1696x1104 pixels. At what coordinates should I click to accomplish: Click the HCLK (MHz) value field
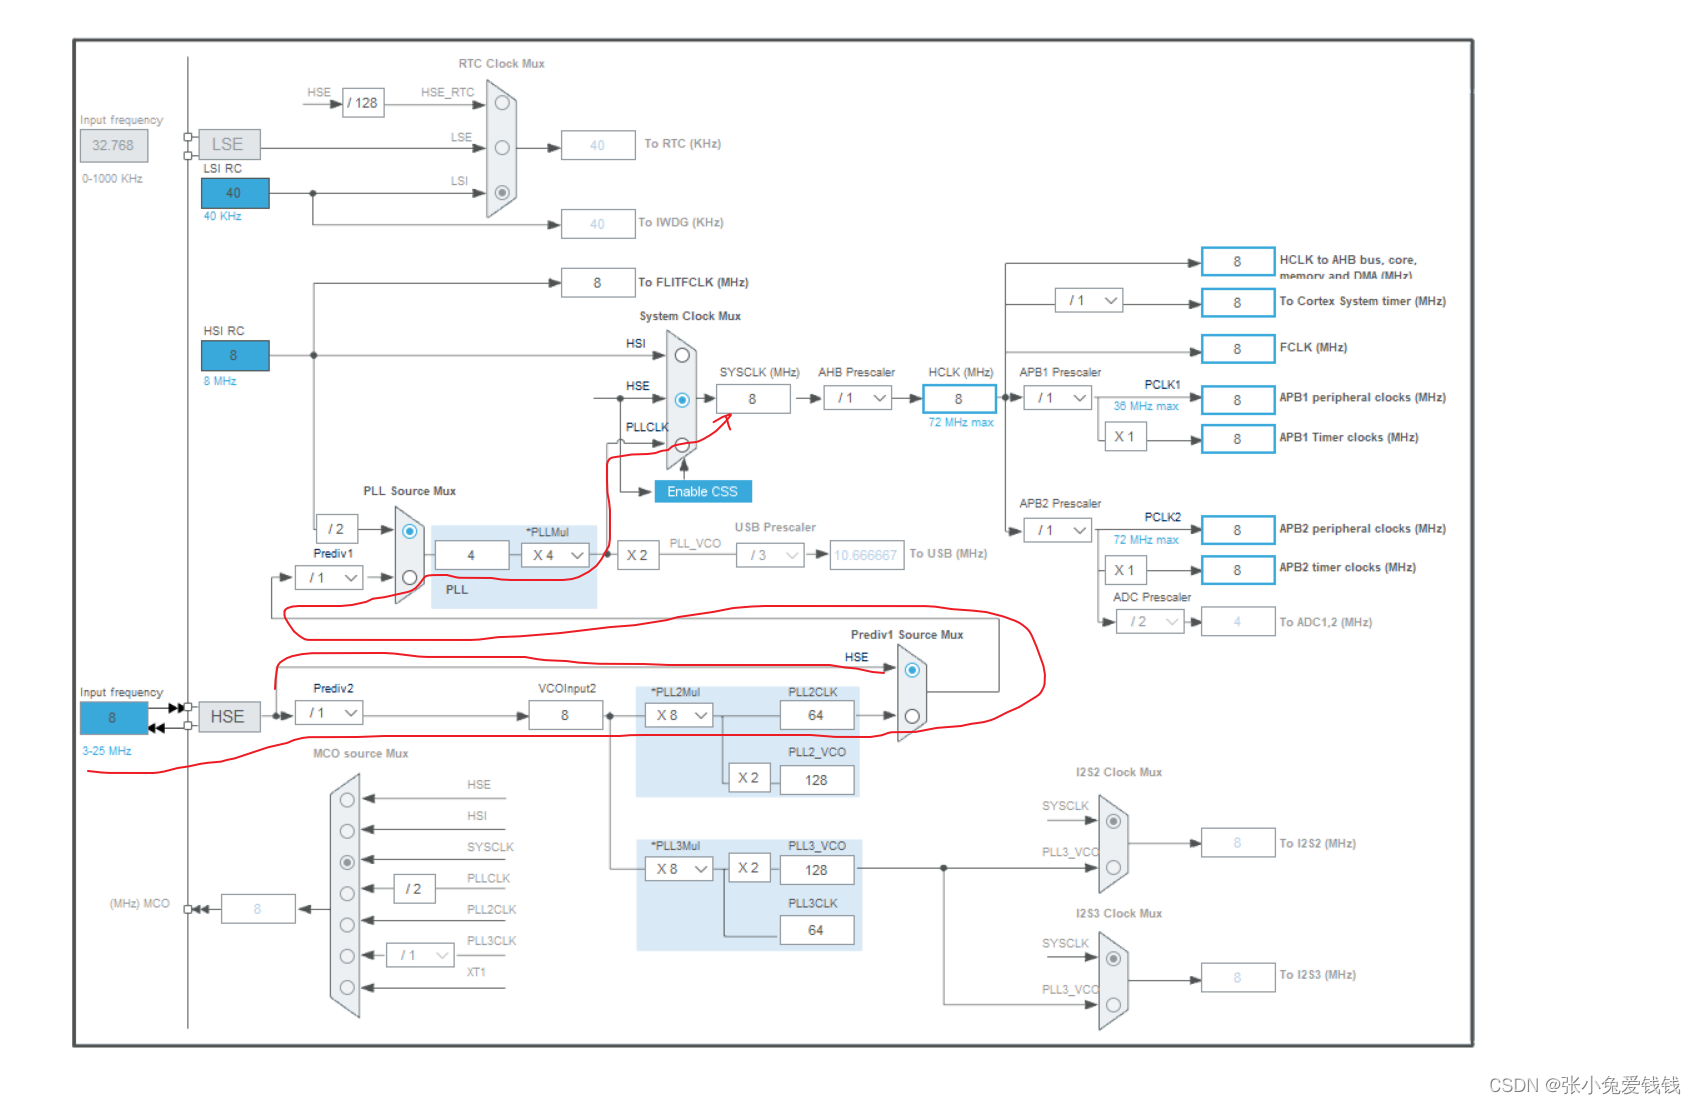click(x=960, y=399)
